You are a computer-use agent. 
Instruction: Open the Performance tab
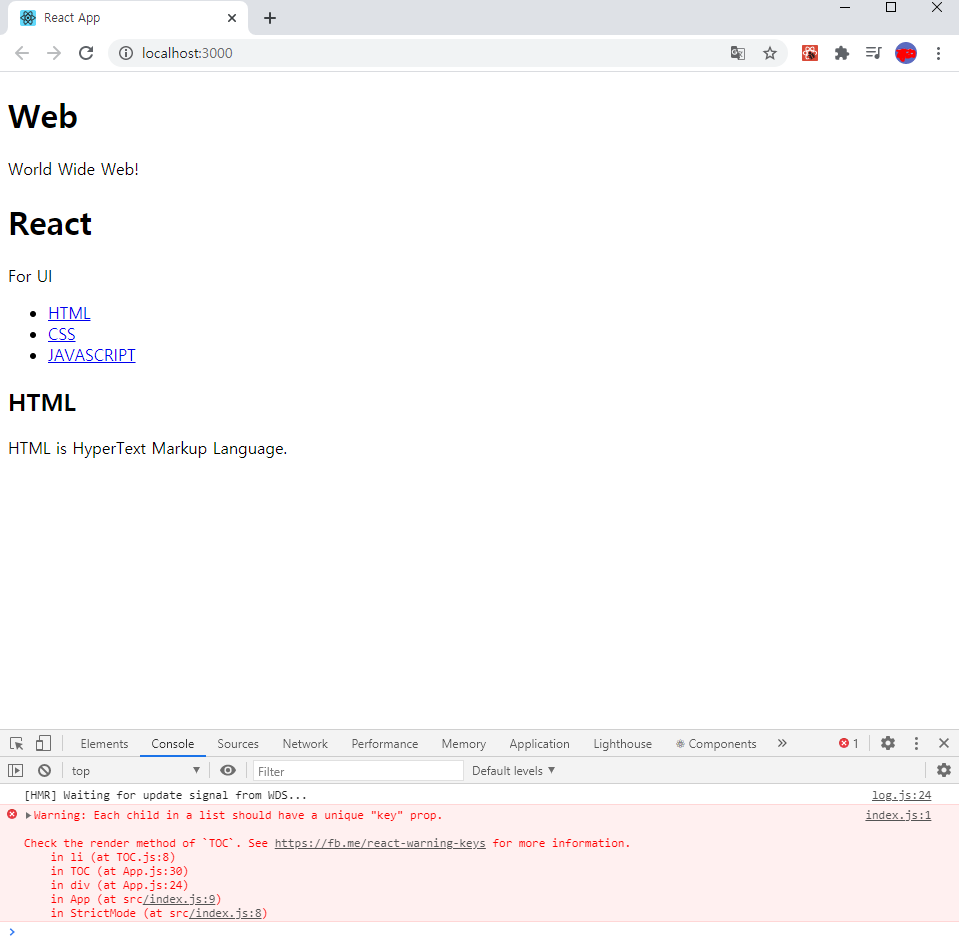point(385,744)
